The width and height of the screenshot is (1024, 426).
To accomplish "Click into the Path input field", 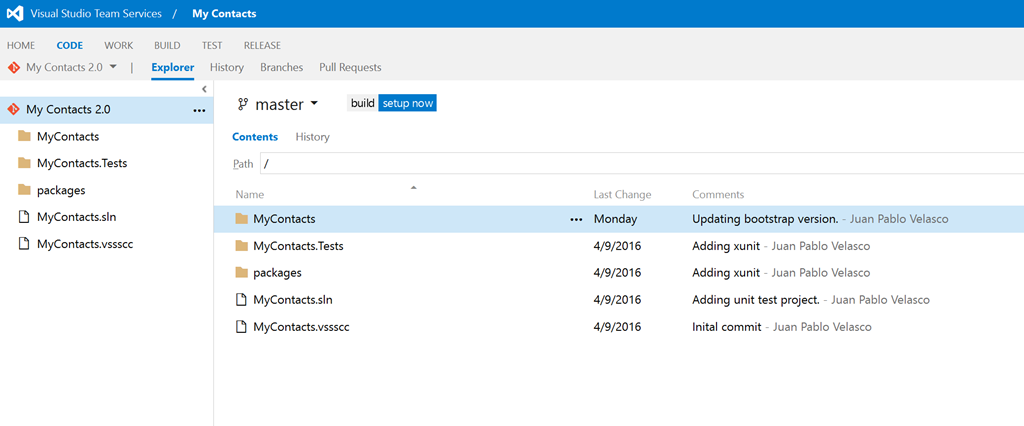I will tap(642, 164).
